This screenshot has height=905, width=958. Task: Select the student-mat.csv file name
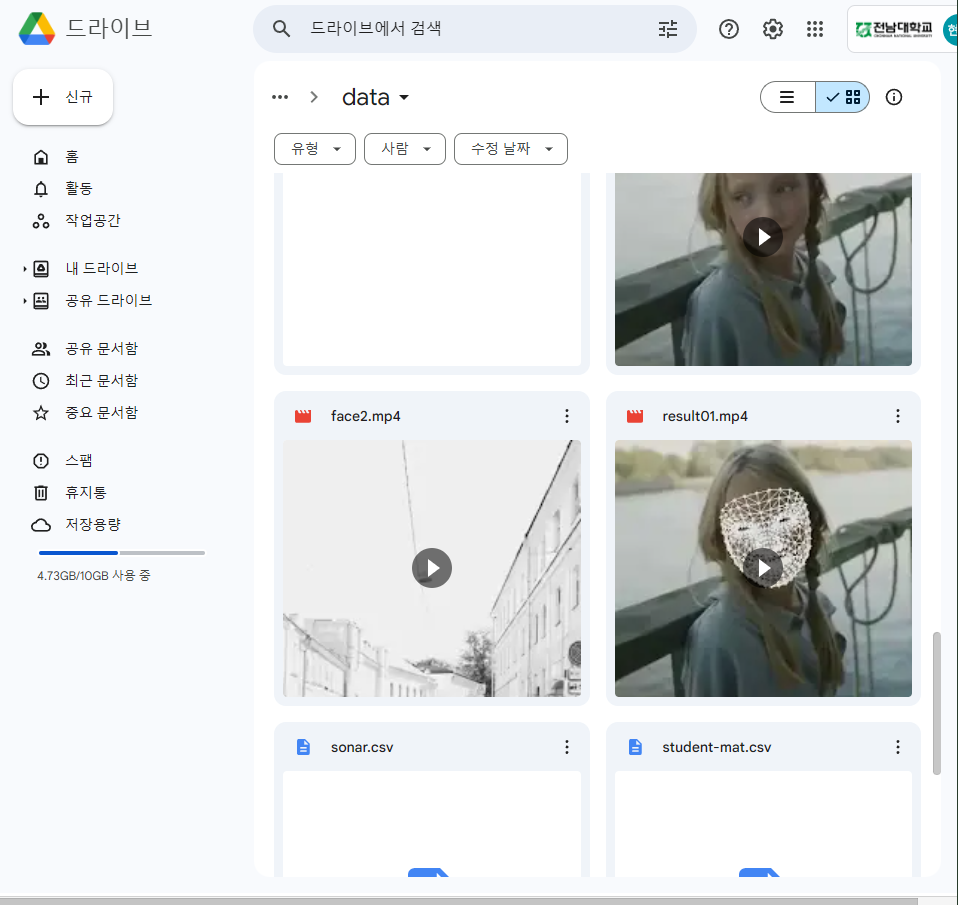point(717,747)
